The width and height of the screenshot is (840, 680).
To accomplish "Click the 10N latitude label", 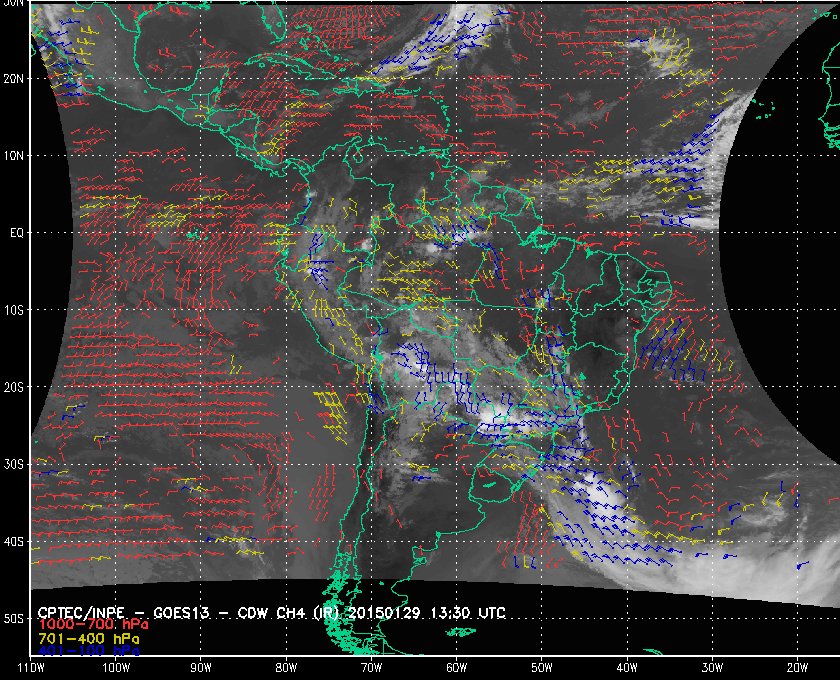I will [13, 155].
